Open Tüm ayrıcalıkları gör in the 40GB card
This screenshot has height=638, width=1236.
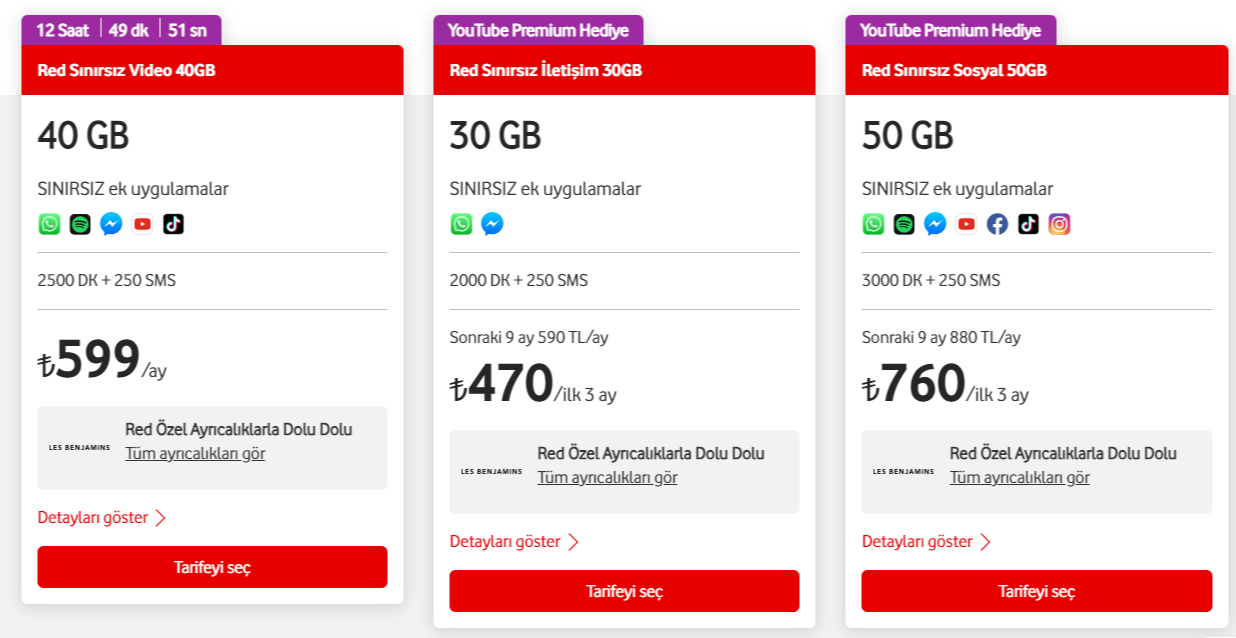[x=195, y=454]
